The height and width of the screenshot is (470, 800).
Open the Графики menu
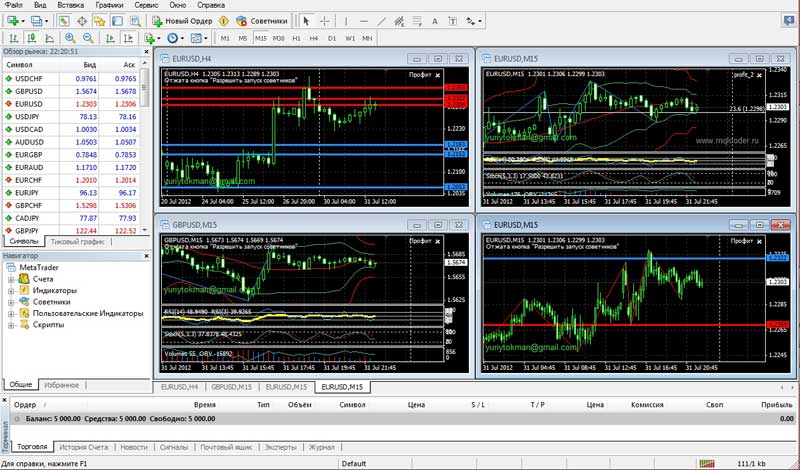(x=109, y=5)
